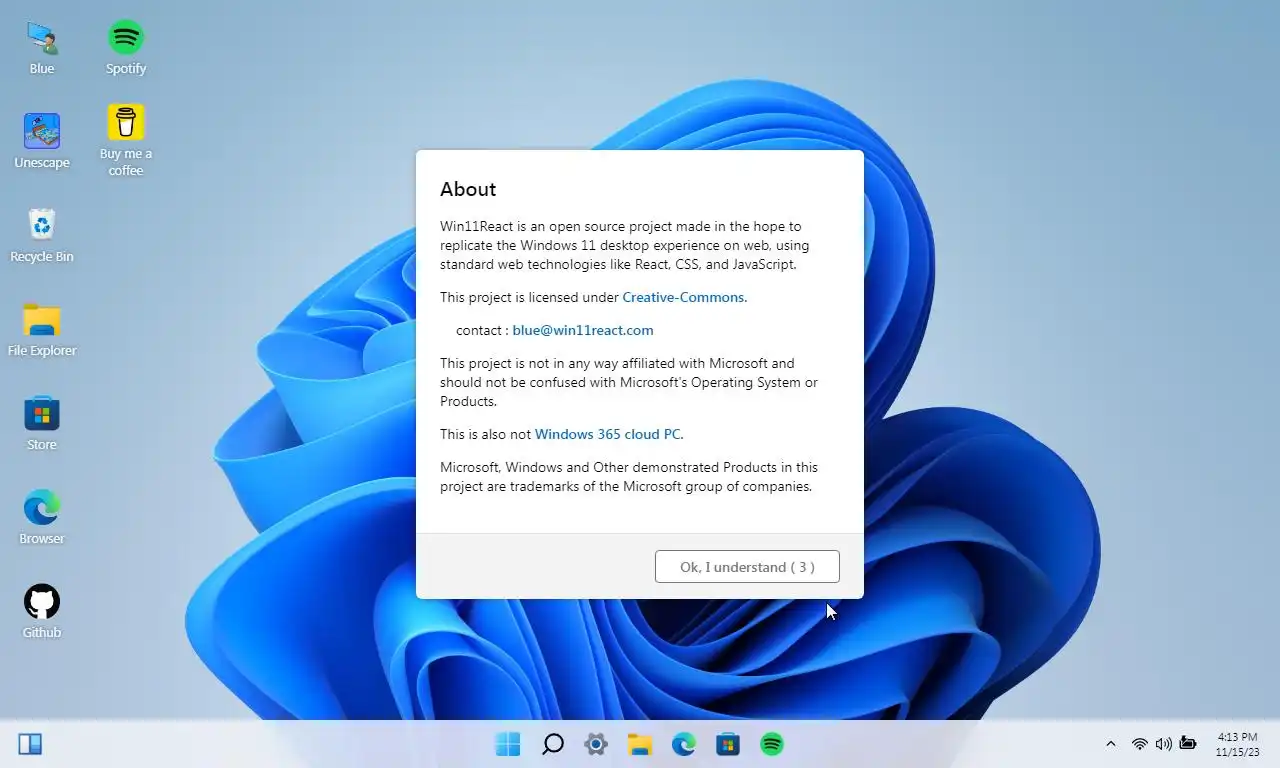
Task: Open the Browser desktop shortcut
Action: point(42,517)
